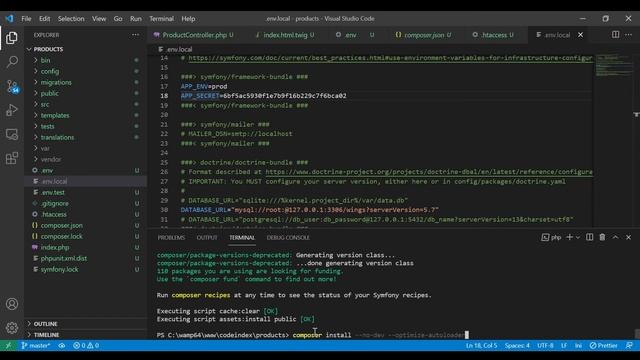Switch to composer.json editor tab
This screenshot has height=360, width=640.
coord(424,35)
